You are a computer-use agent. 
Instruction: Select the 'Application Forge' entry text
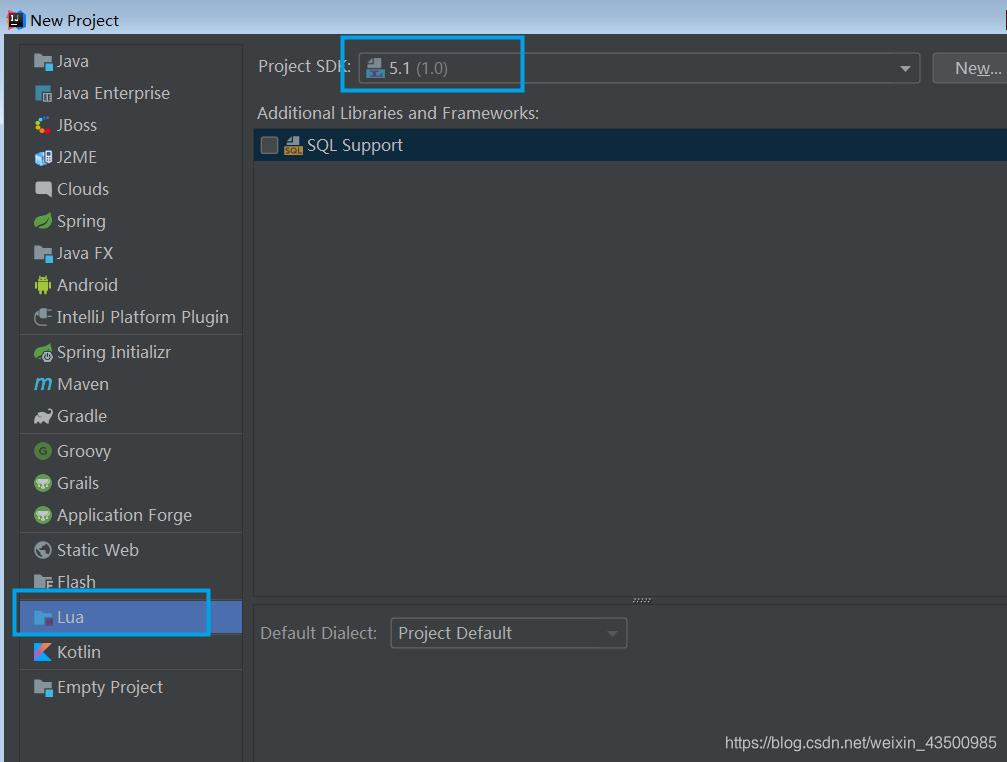click(x=125, y=515)
